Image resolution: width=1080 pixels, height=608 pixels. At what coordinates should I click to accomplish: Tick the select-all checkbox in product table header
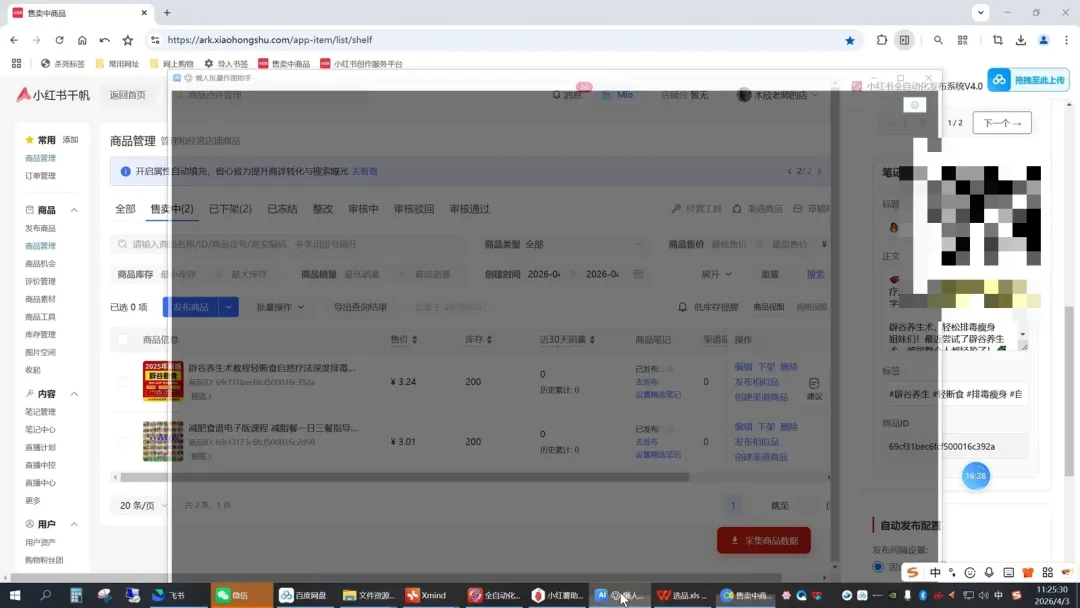coord(123,339)
